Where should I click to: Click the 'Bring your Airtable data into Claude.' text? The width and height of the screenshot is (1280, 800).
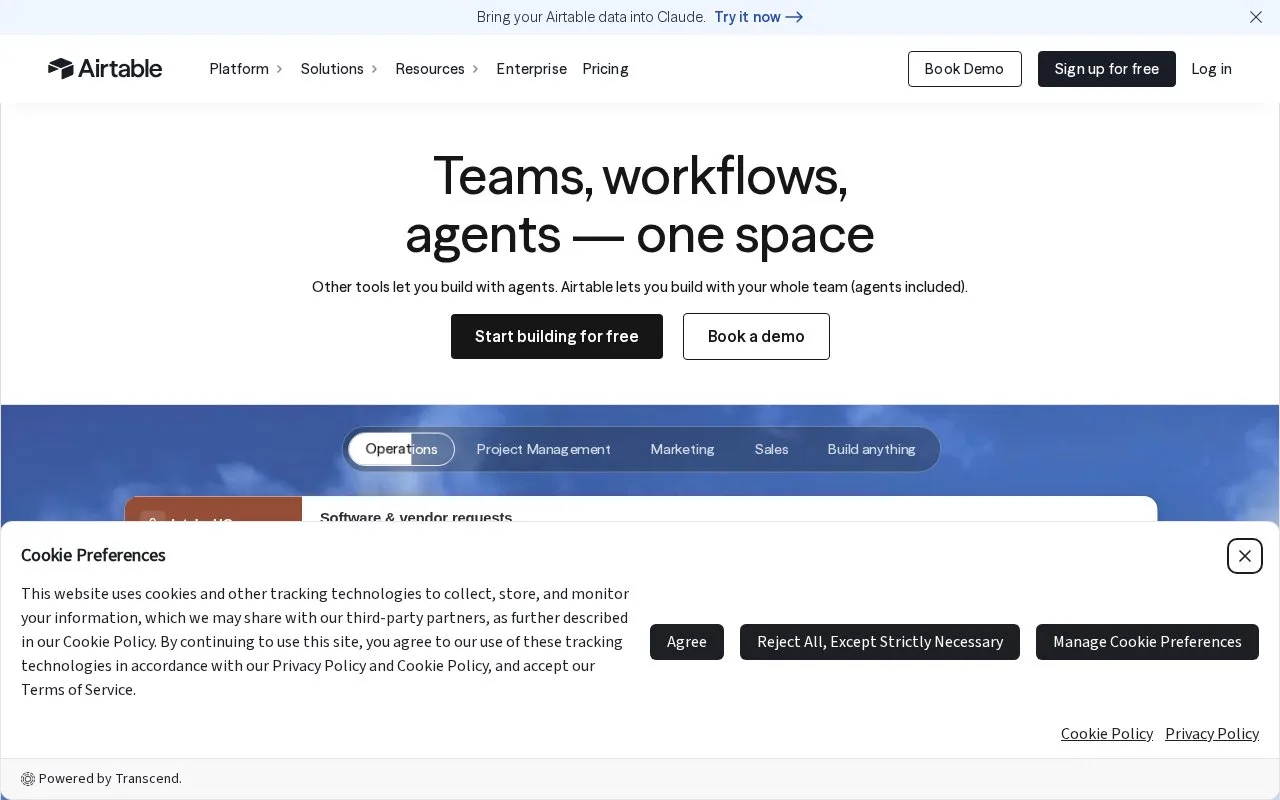591,17
